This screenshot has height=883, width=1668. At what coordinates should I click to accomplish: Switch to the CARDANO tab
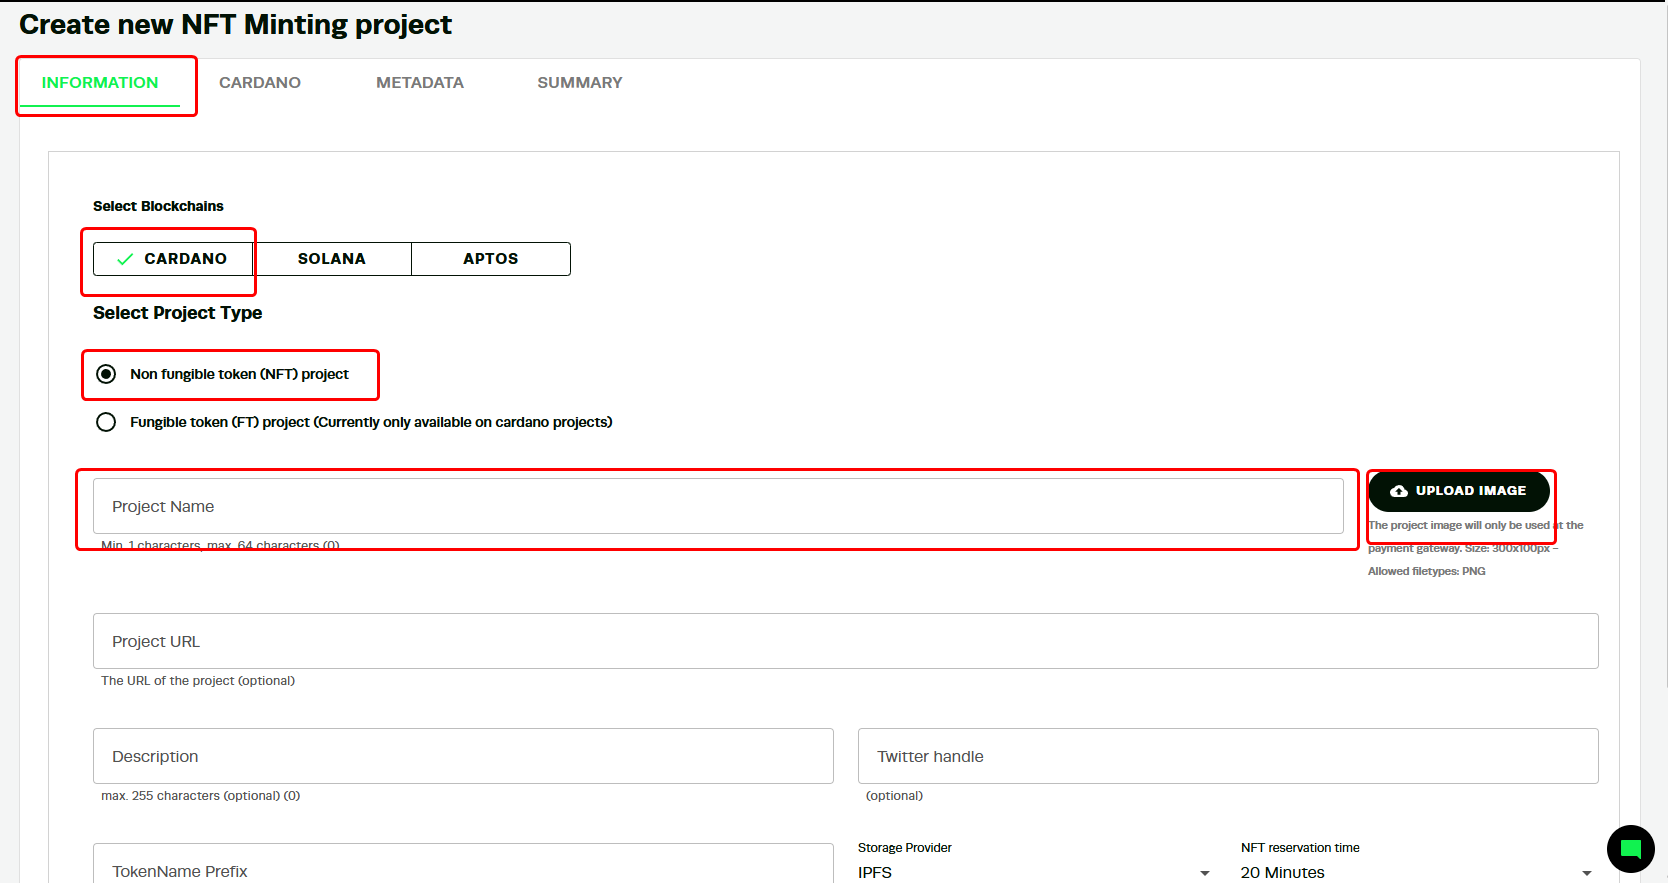point(260,83)
